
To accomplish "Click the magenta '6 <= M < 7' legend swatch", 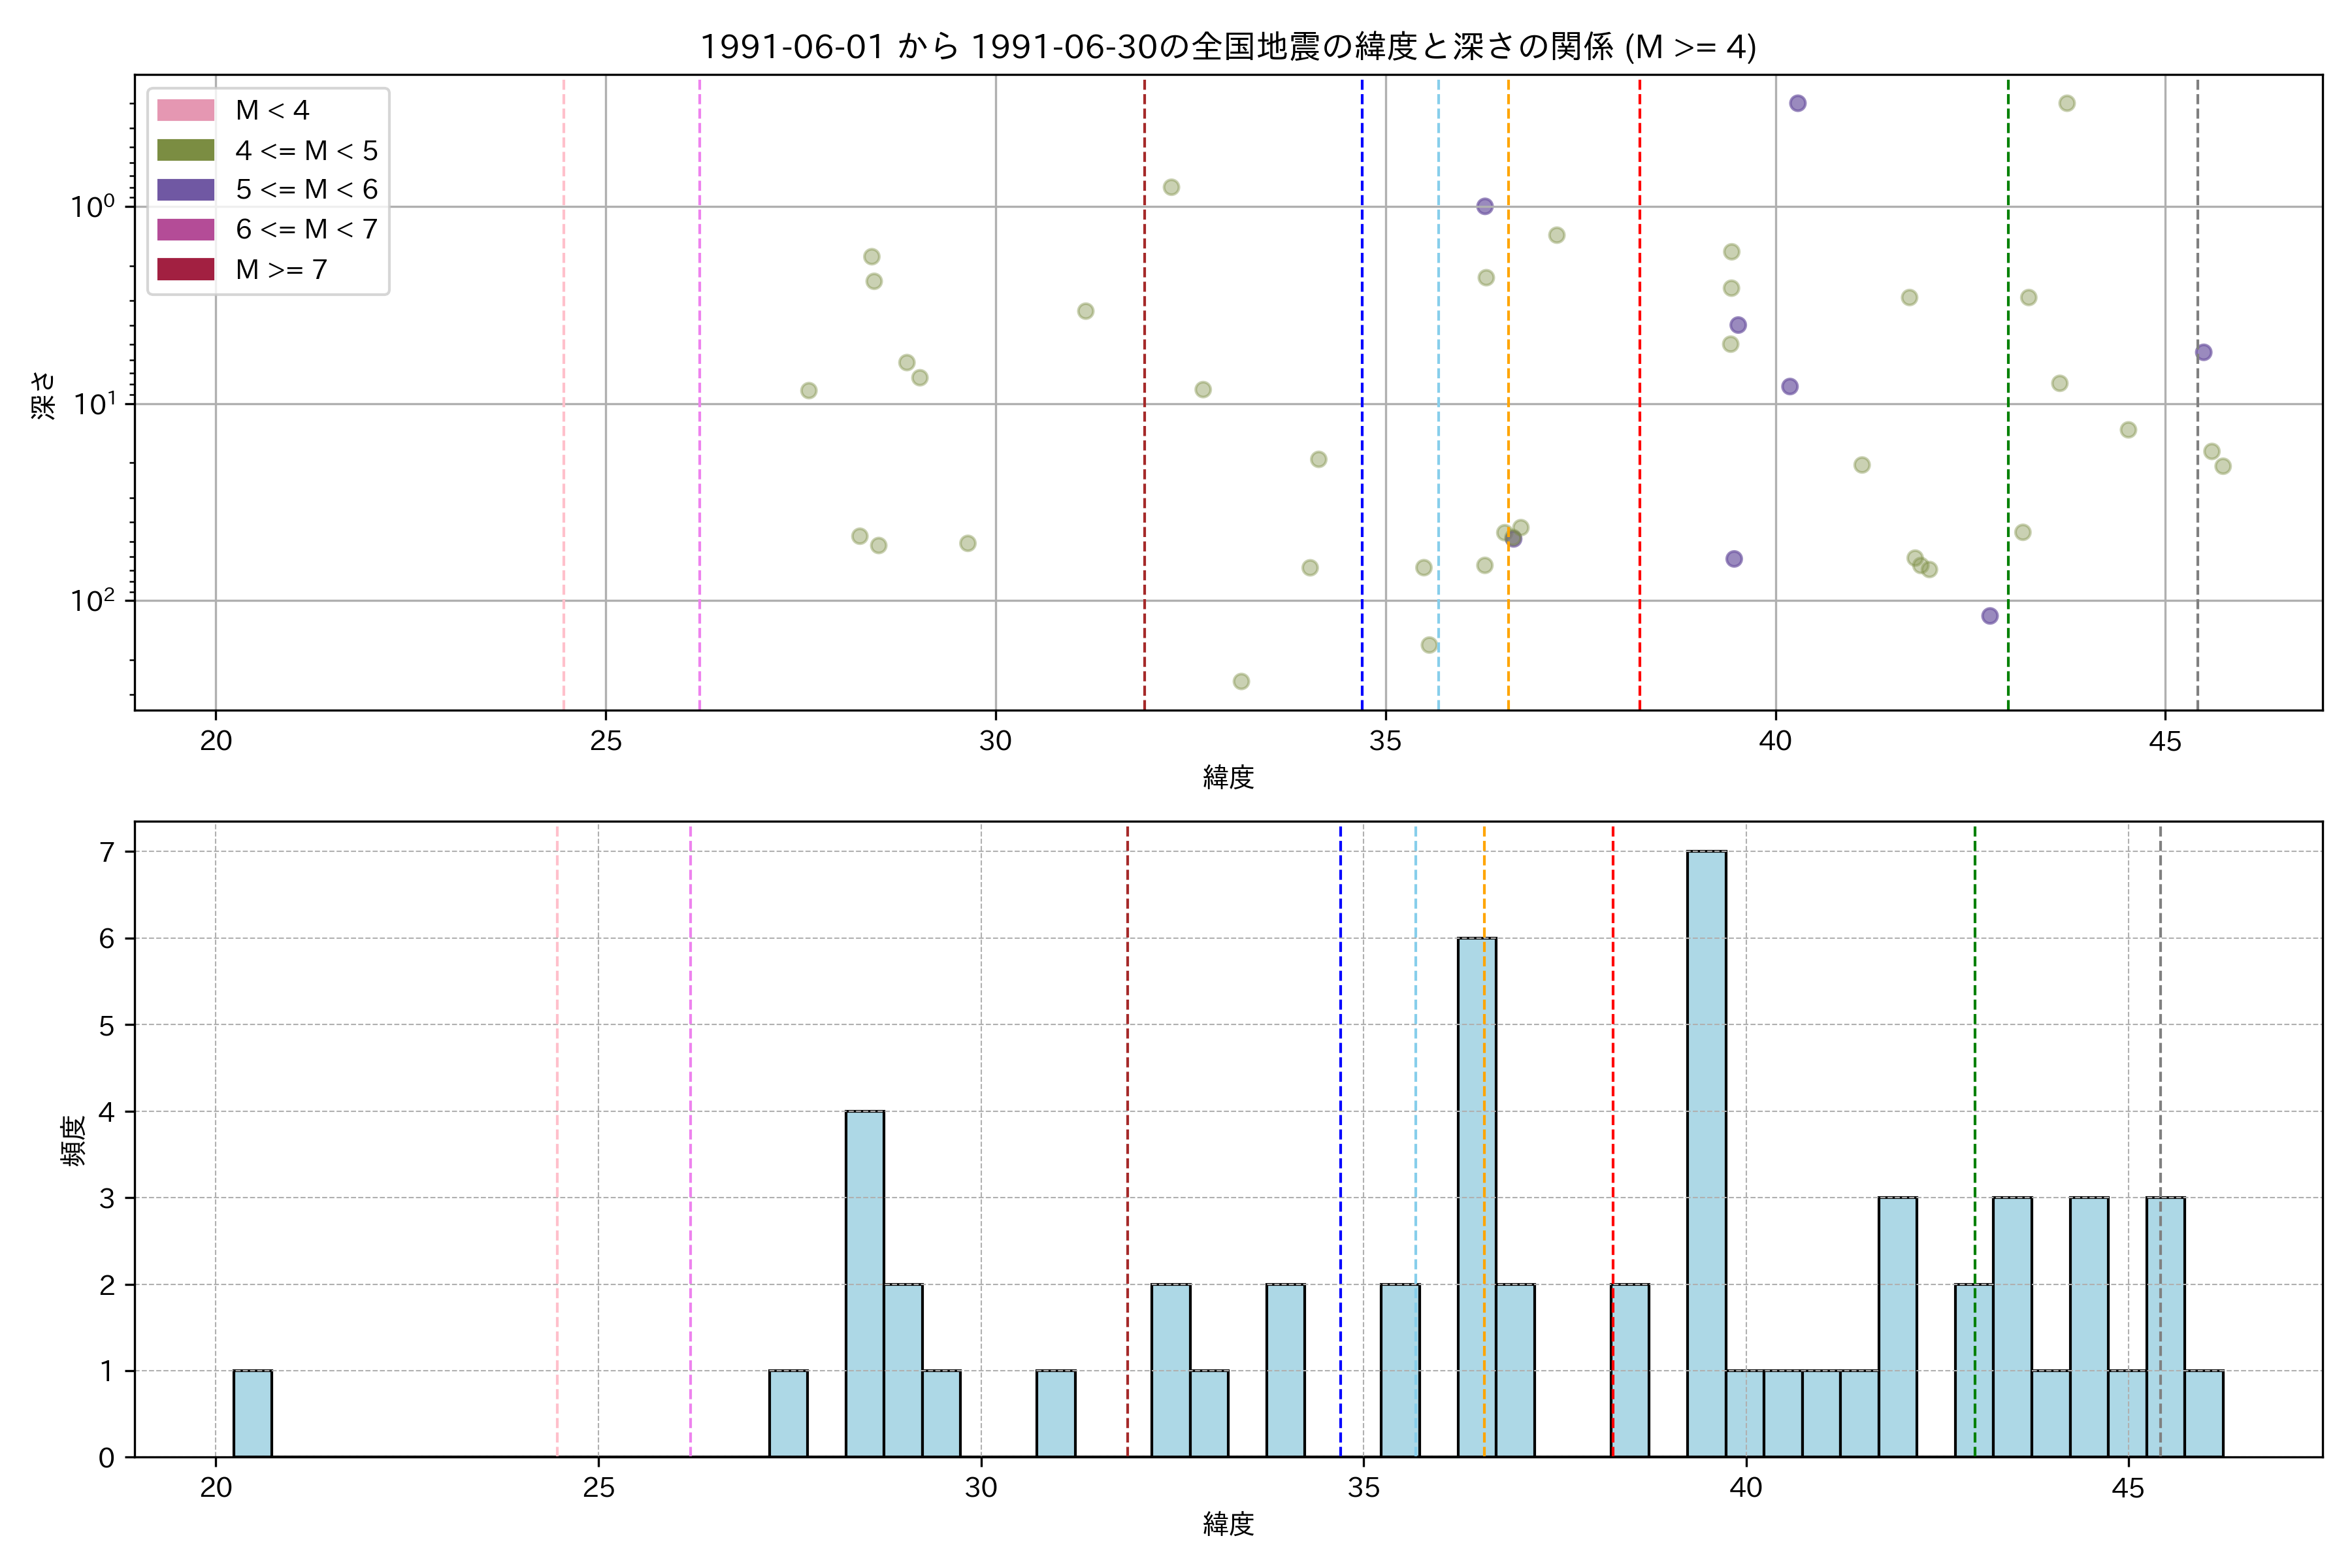I will [185, 229].
